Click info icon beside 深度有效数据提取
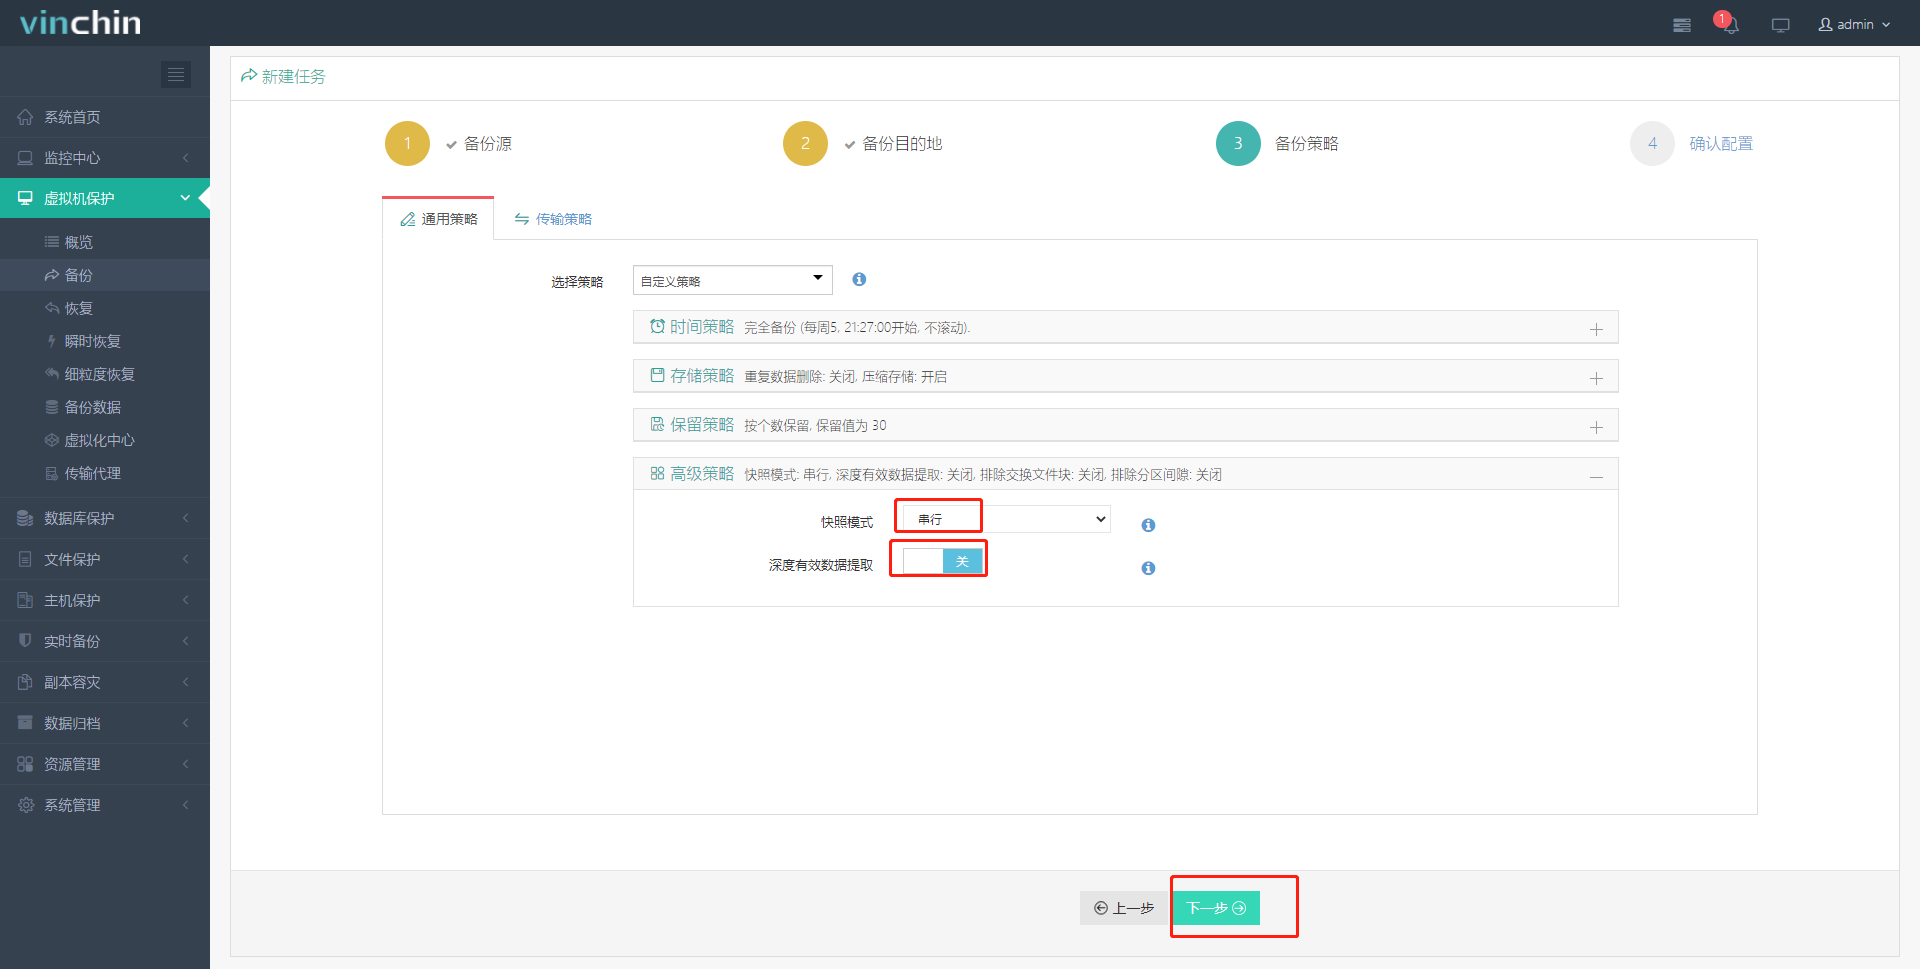 (x=1148, y=568)
